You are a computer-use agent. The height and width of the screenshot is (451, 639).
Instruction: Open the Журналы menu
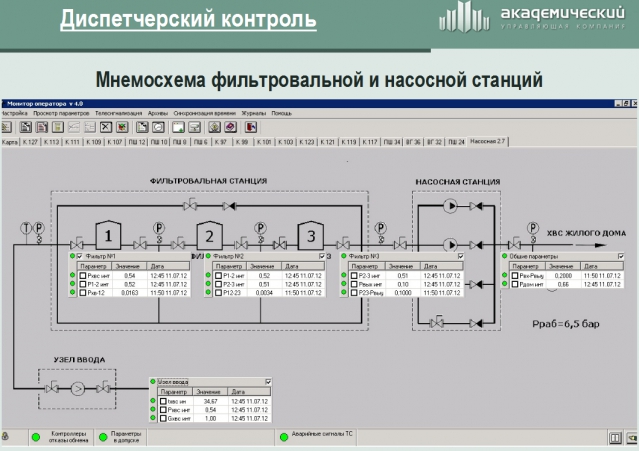[253, 113]
